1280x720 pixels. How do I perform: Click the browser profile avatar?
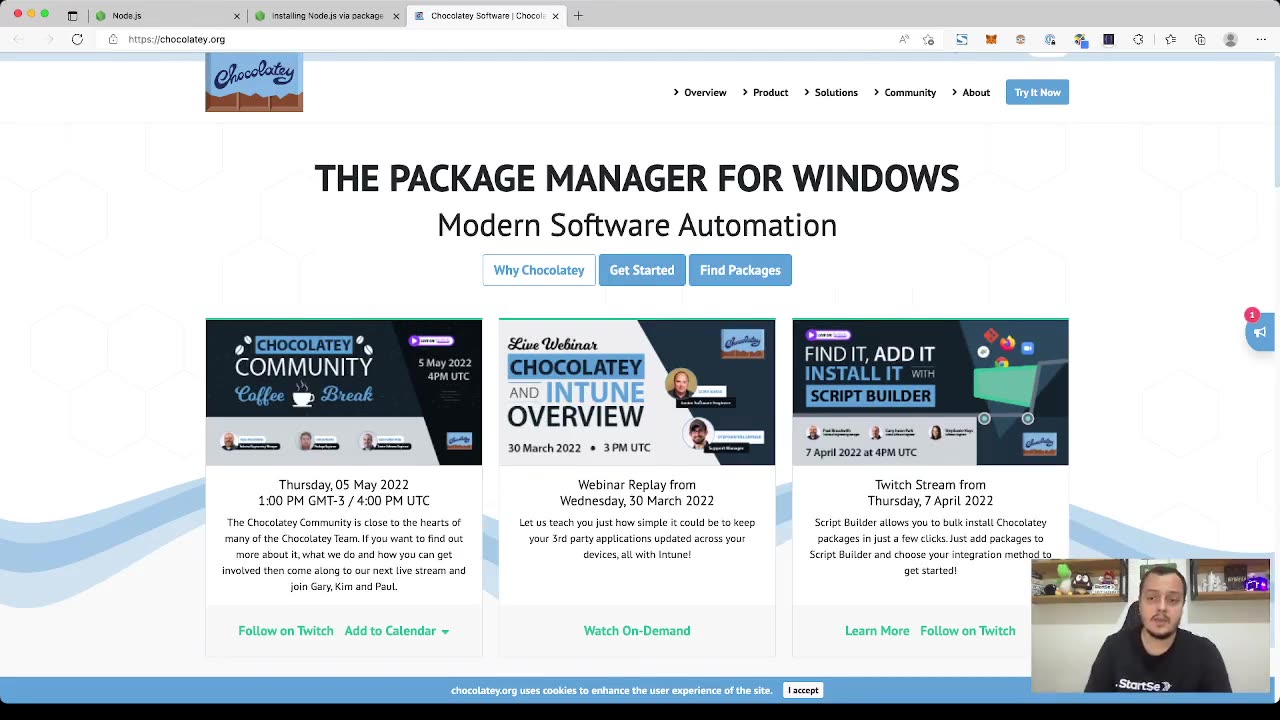[x=1231, y=39]
